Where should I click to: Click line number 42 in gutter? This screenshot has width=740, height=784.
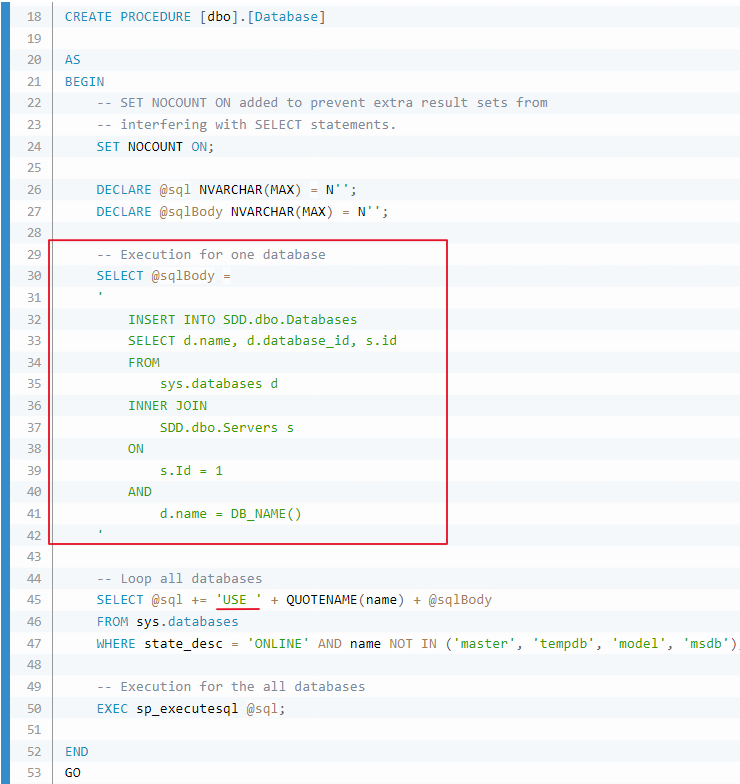click(x=34, y=536)
